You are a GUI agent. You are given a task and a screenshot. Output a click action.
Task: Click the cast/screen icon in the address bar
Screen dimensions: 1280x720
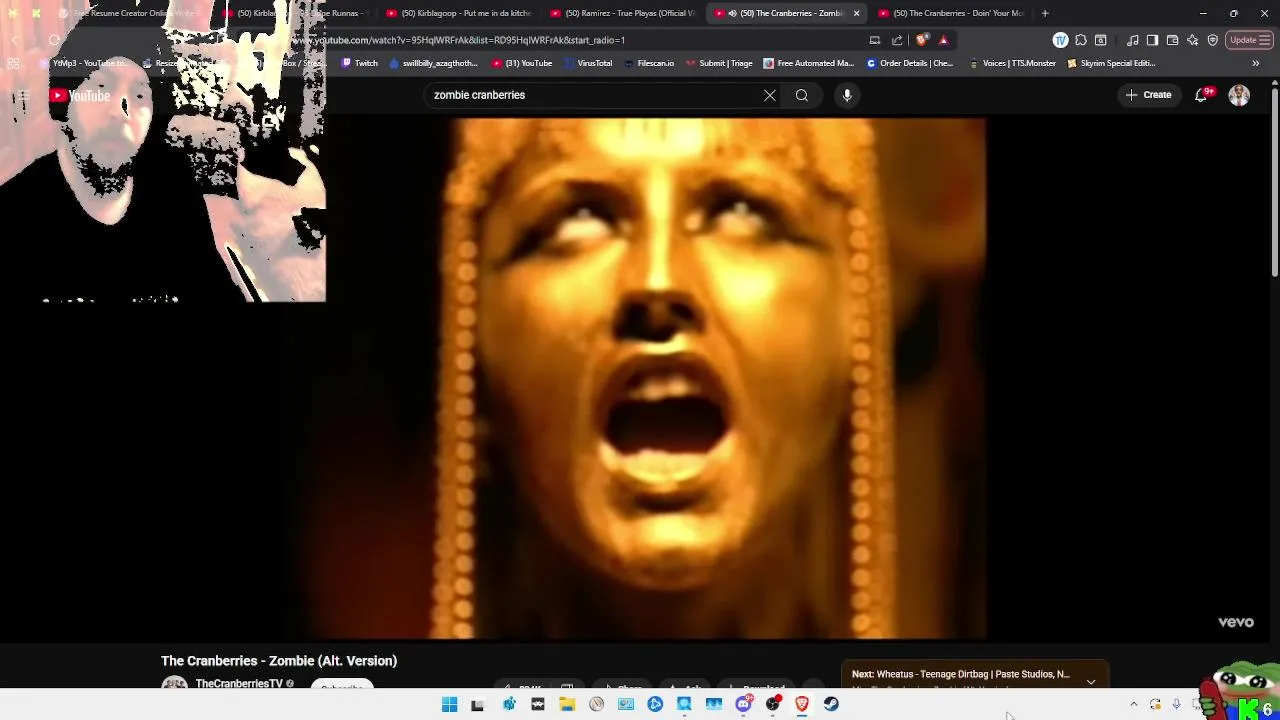(x=875, y=40)
